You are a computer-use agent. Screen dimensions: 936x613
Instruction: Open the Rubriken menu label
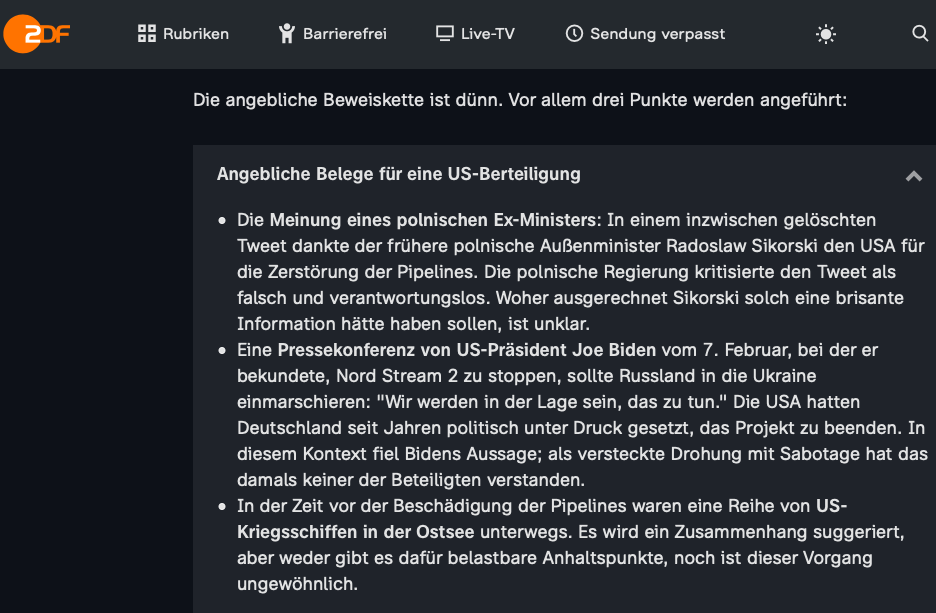(x=196, y=34)
